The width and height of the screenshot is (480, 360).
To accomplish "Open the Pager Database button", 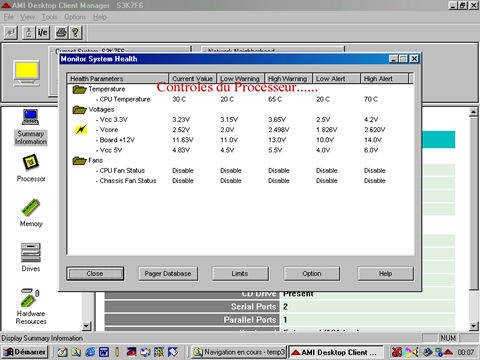I will pyautogui.click(x=168, y=274).
